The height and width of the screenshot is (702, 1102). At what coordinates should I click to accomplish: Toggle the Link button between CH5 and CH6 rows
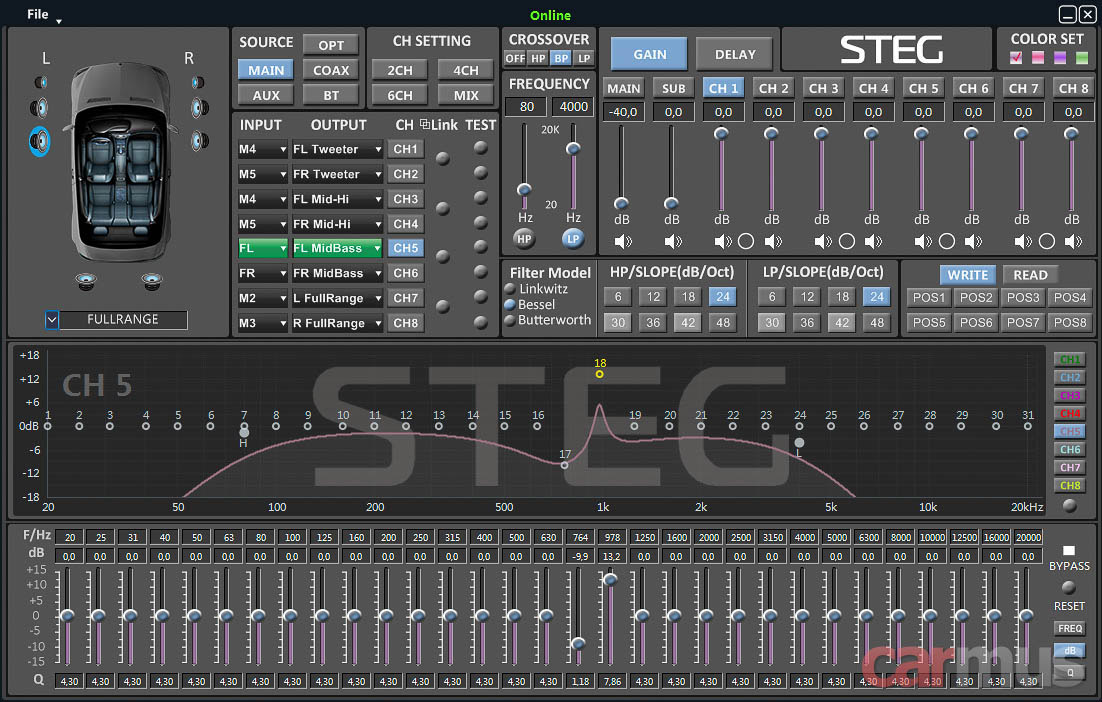point(443,257)
